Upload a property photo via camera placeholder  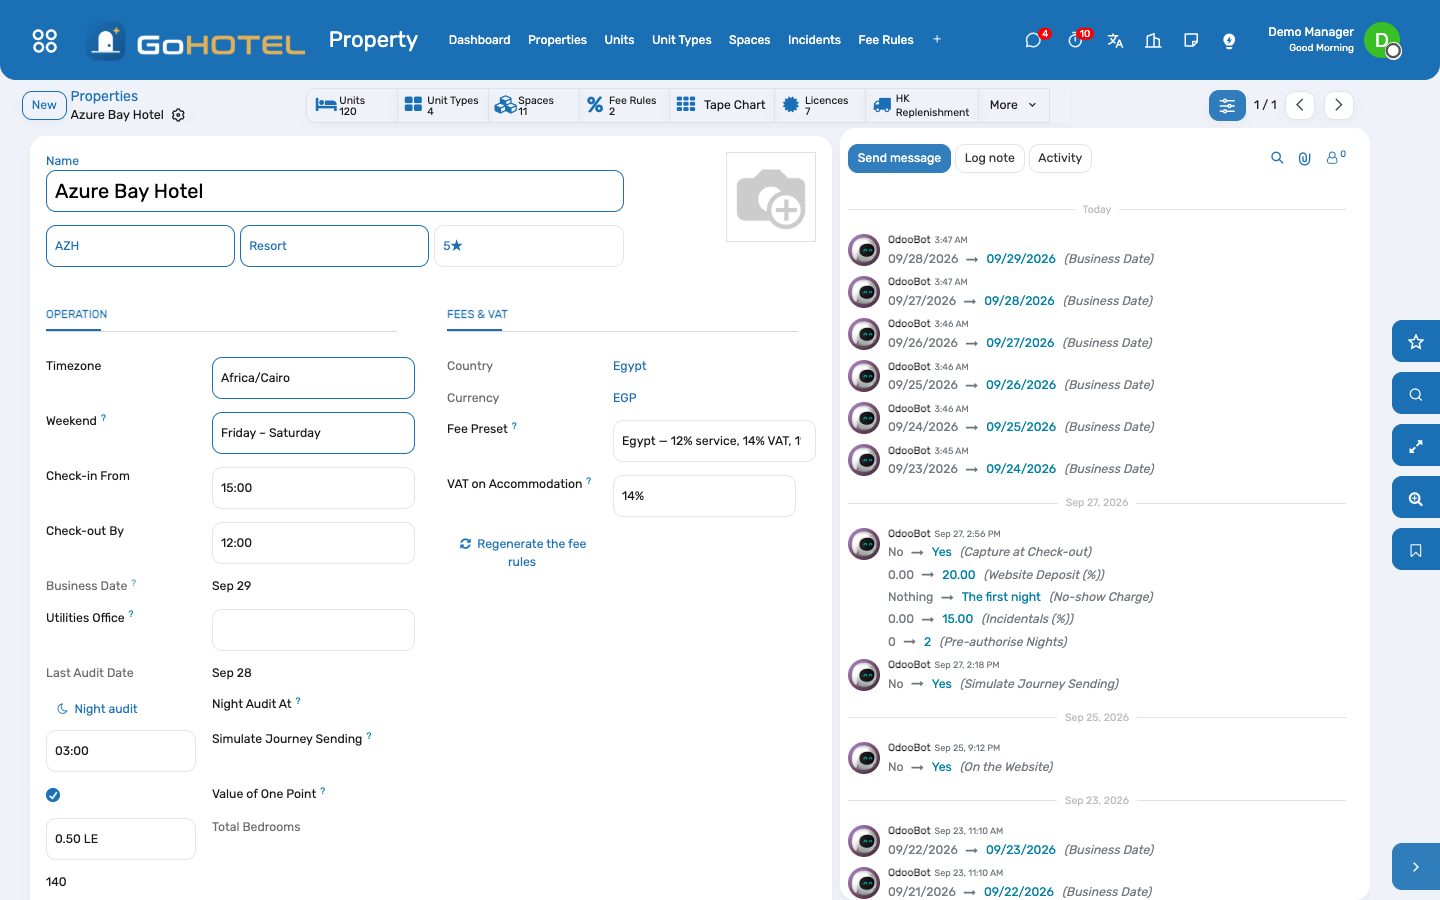771,197
